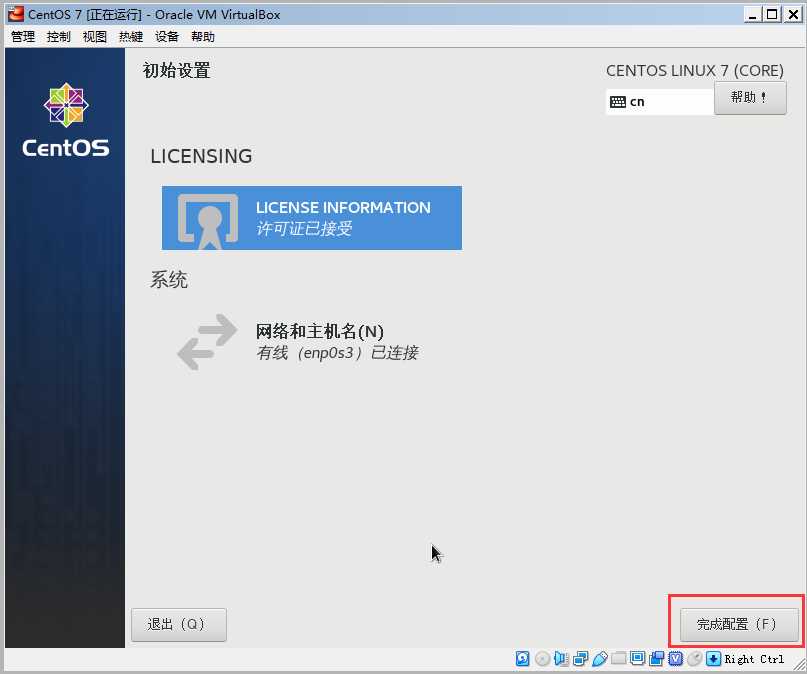This screenshot has height=674, width=807.
Task: Click the 初始设置 heading
Action: (177, 70)
